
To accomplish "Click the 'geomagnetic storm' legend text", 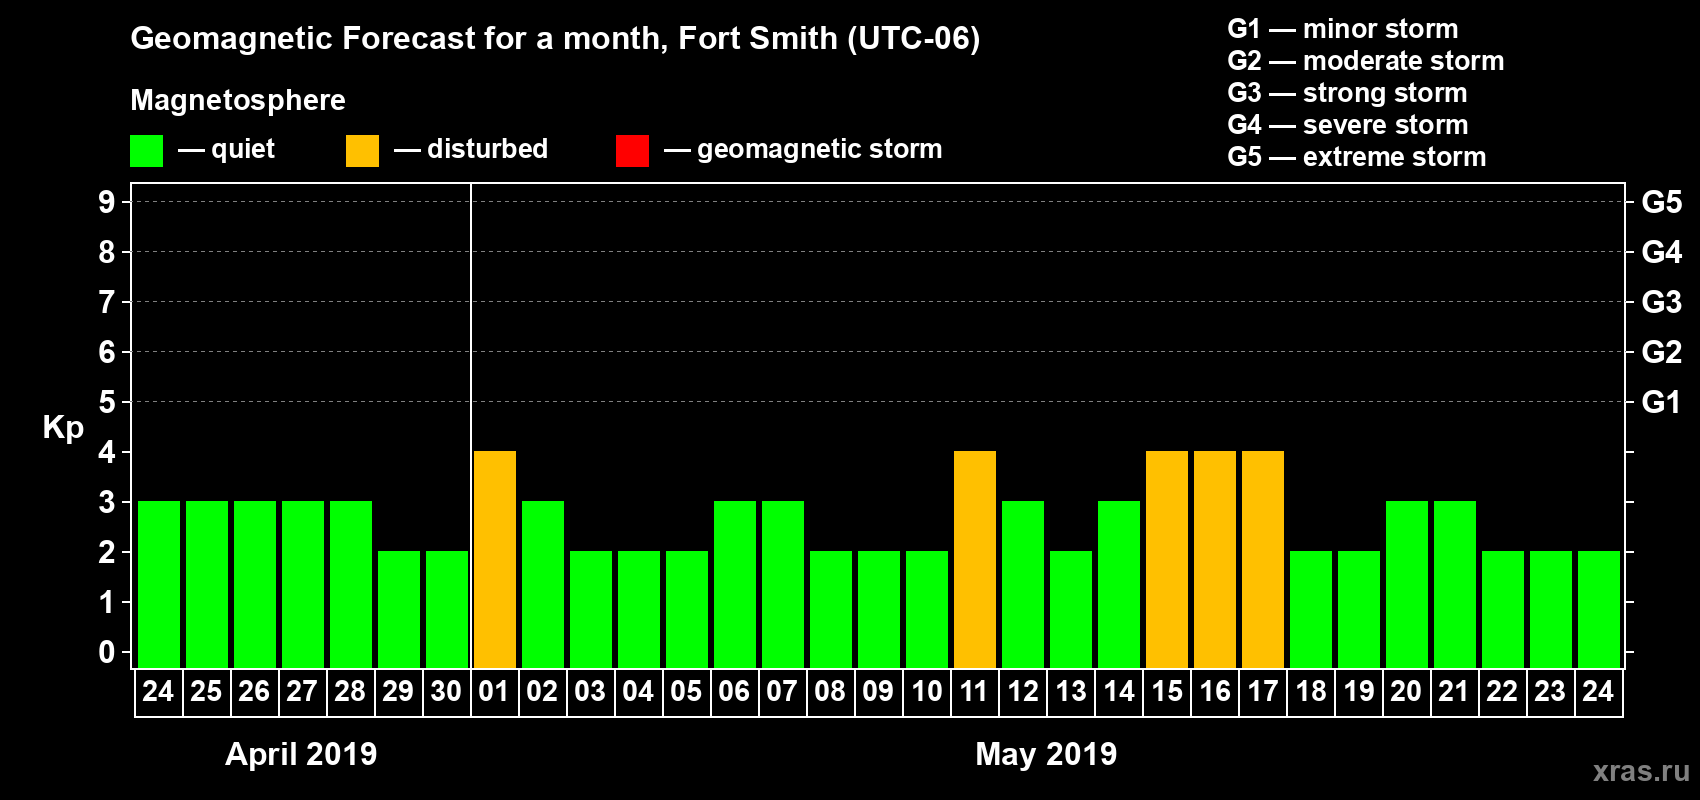I will (x=820, y=150).
